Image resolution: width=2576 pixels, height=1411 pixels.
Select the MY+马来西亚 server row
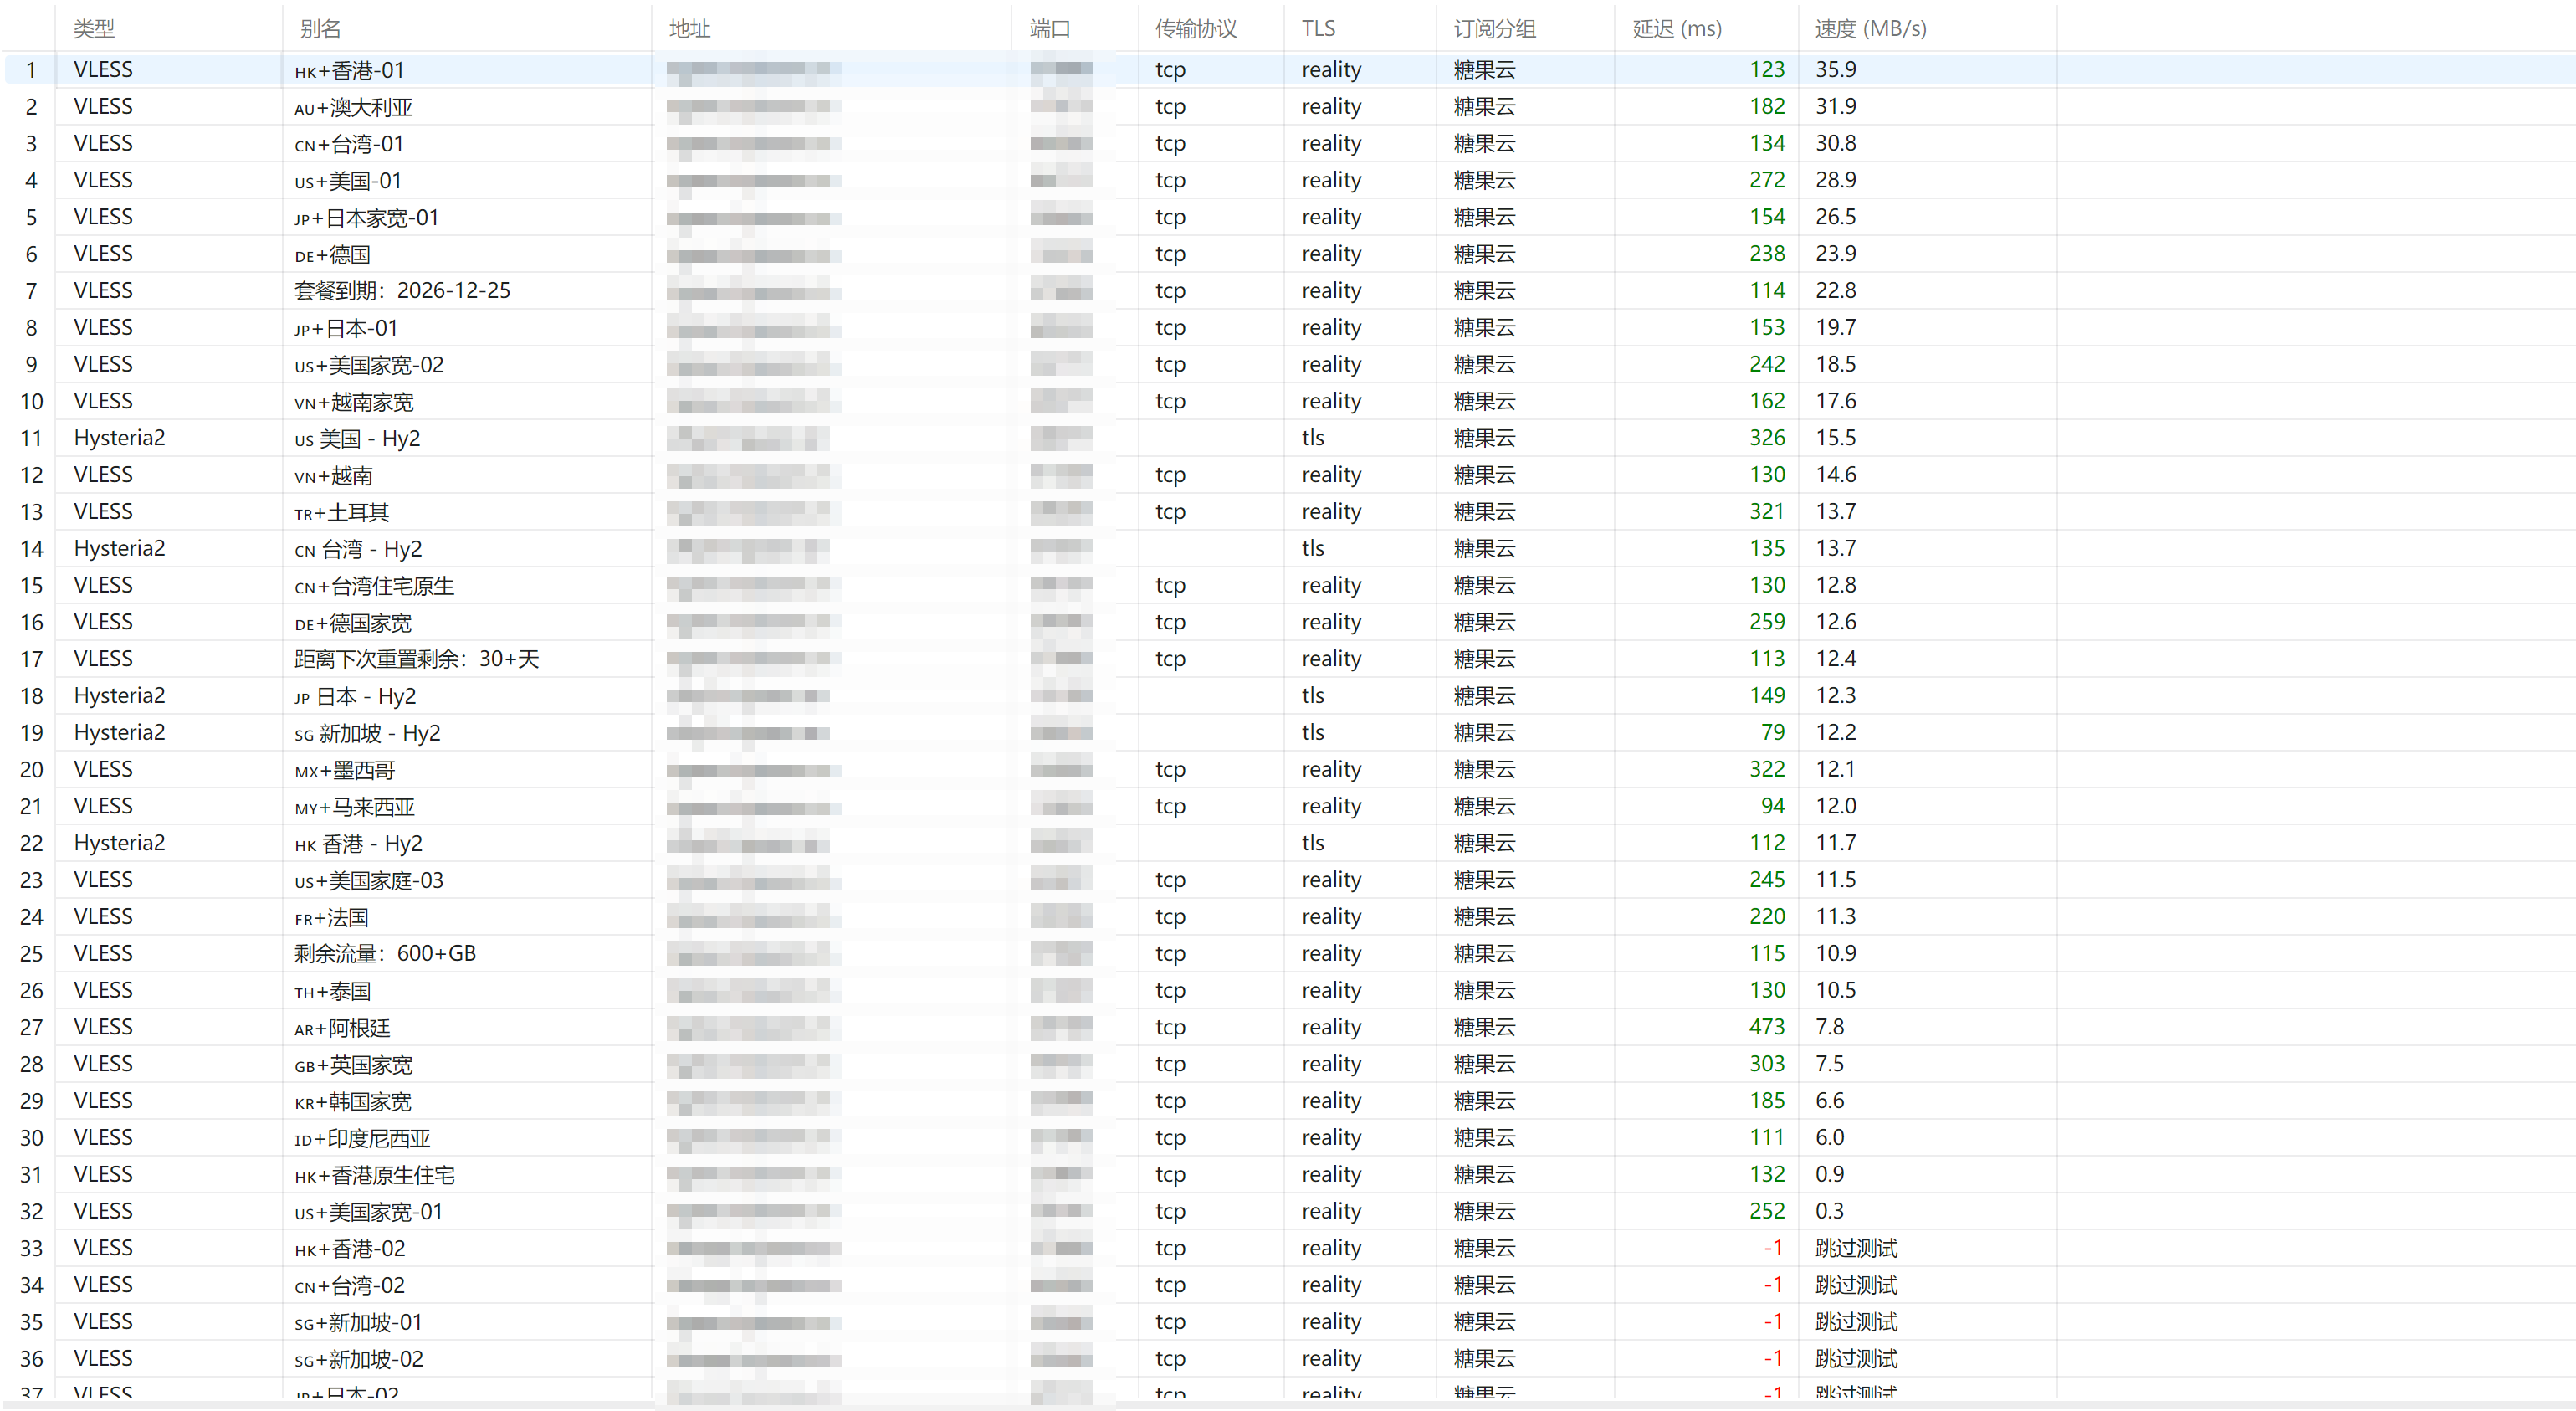click(1288, 806)
